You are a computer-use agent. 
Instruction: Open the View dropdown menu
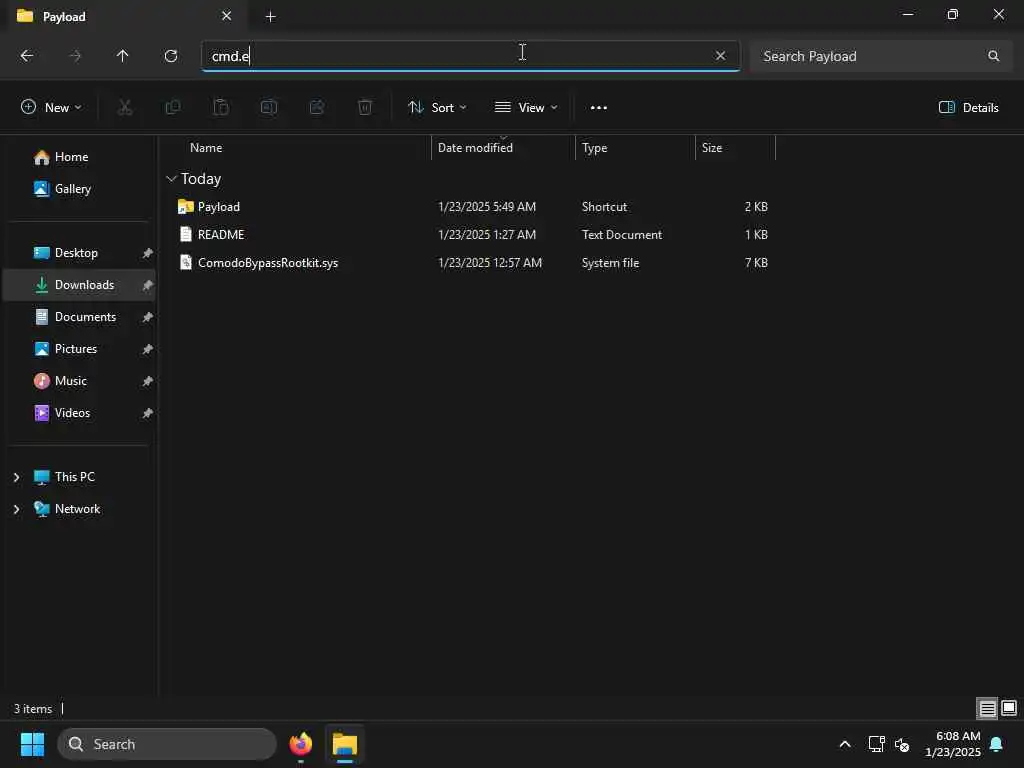tap(526, 107)
